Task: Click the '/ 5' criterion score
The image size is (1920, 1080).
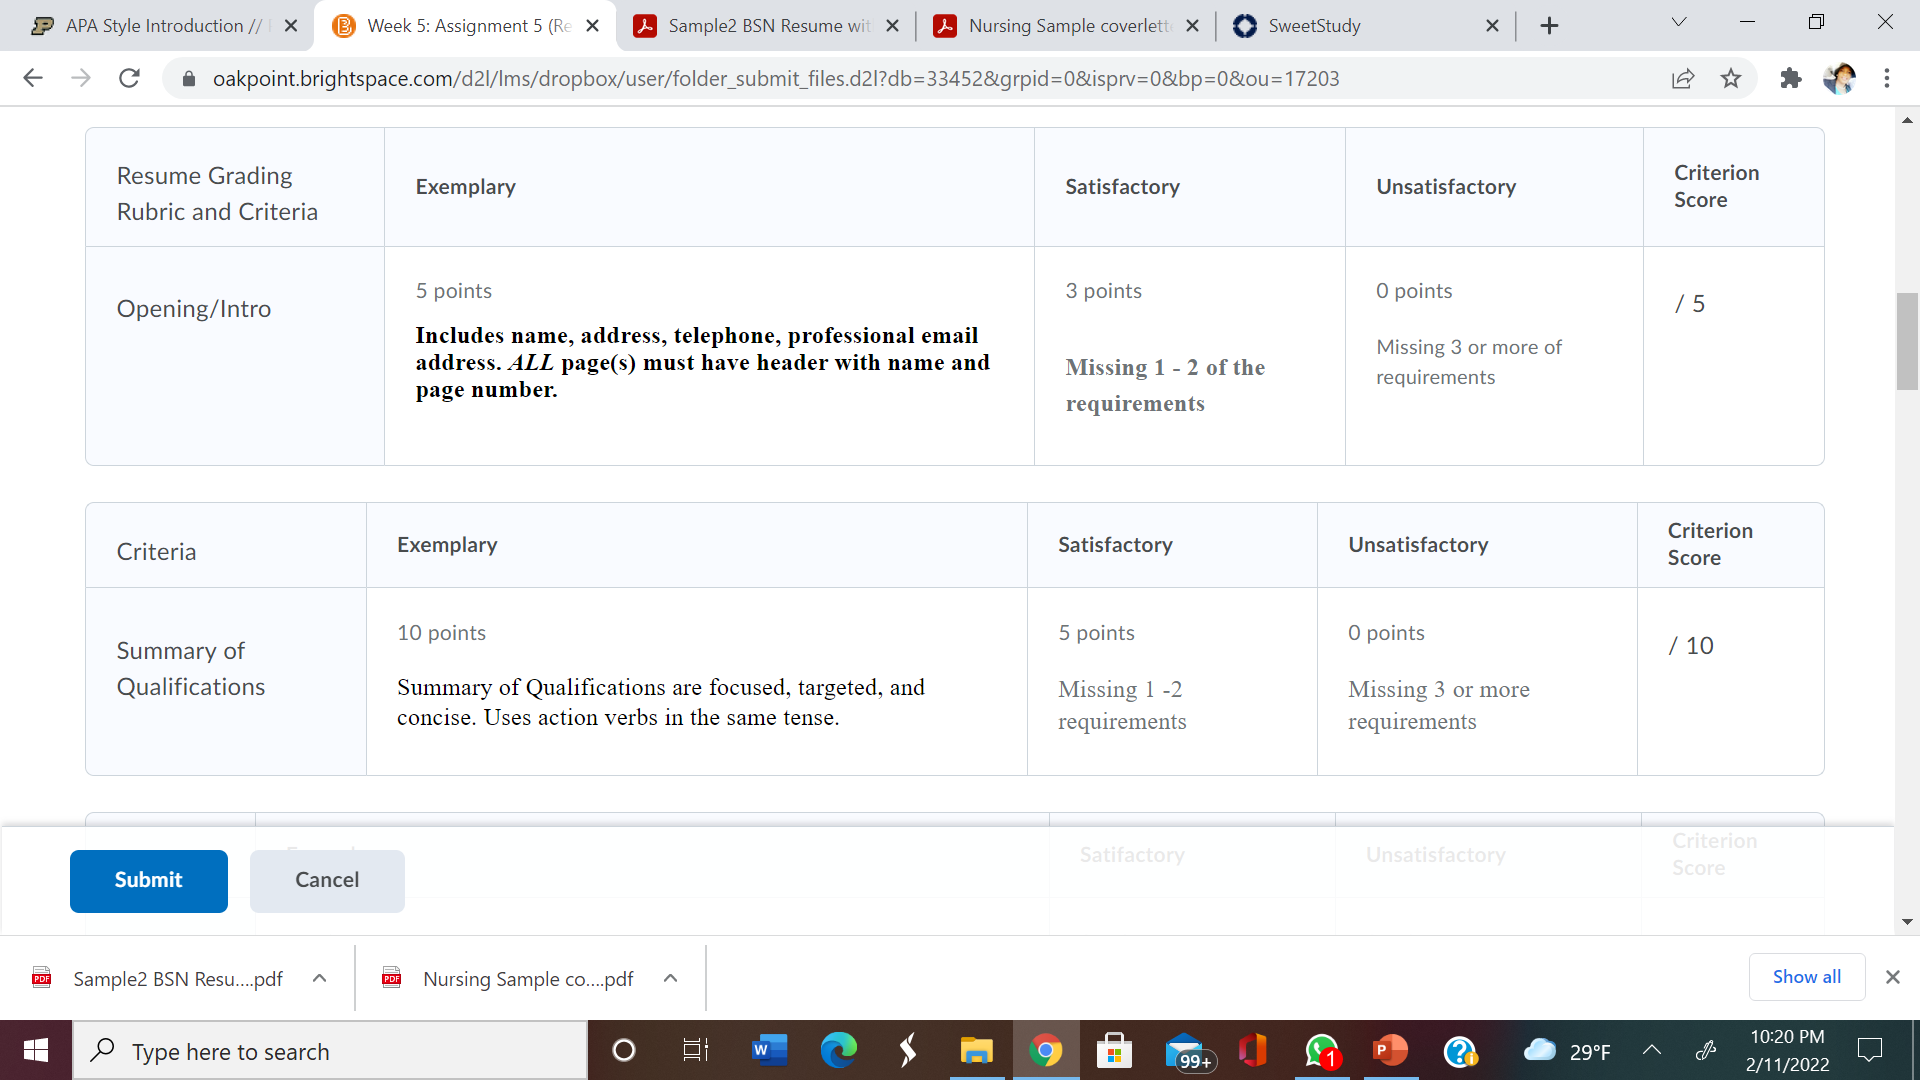Action: 1690,304
